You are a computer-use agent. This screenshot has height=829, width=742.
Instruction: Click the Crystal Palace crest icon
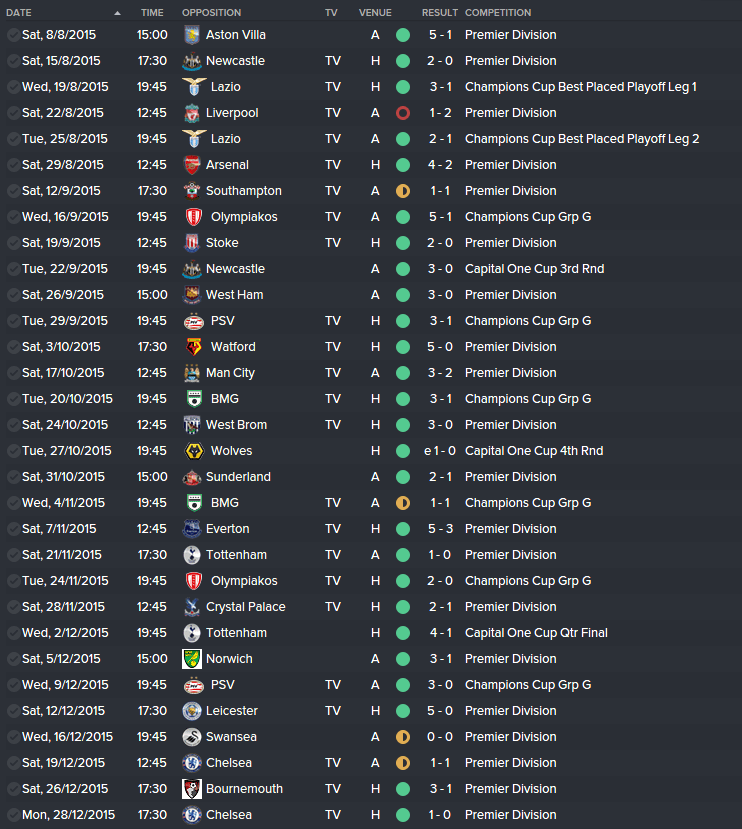[x=191, y=607]
